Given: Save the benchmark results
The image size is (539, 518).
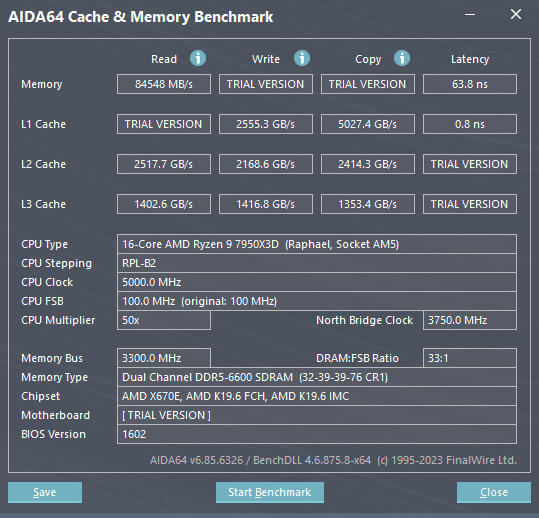Looking at the screenshot, I should coord(45,492).
